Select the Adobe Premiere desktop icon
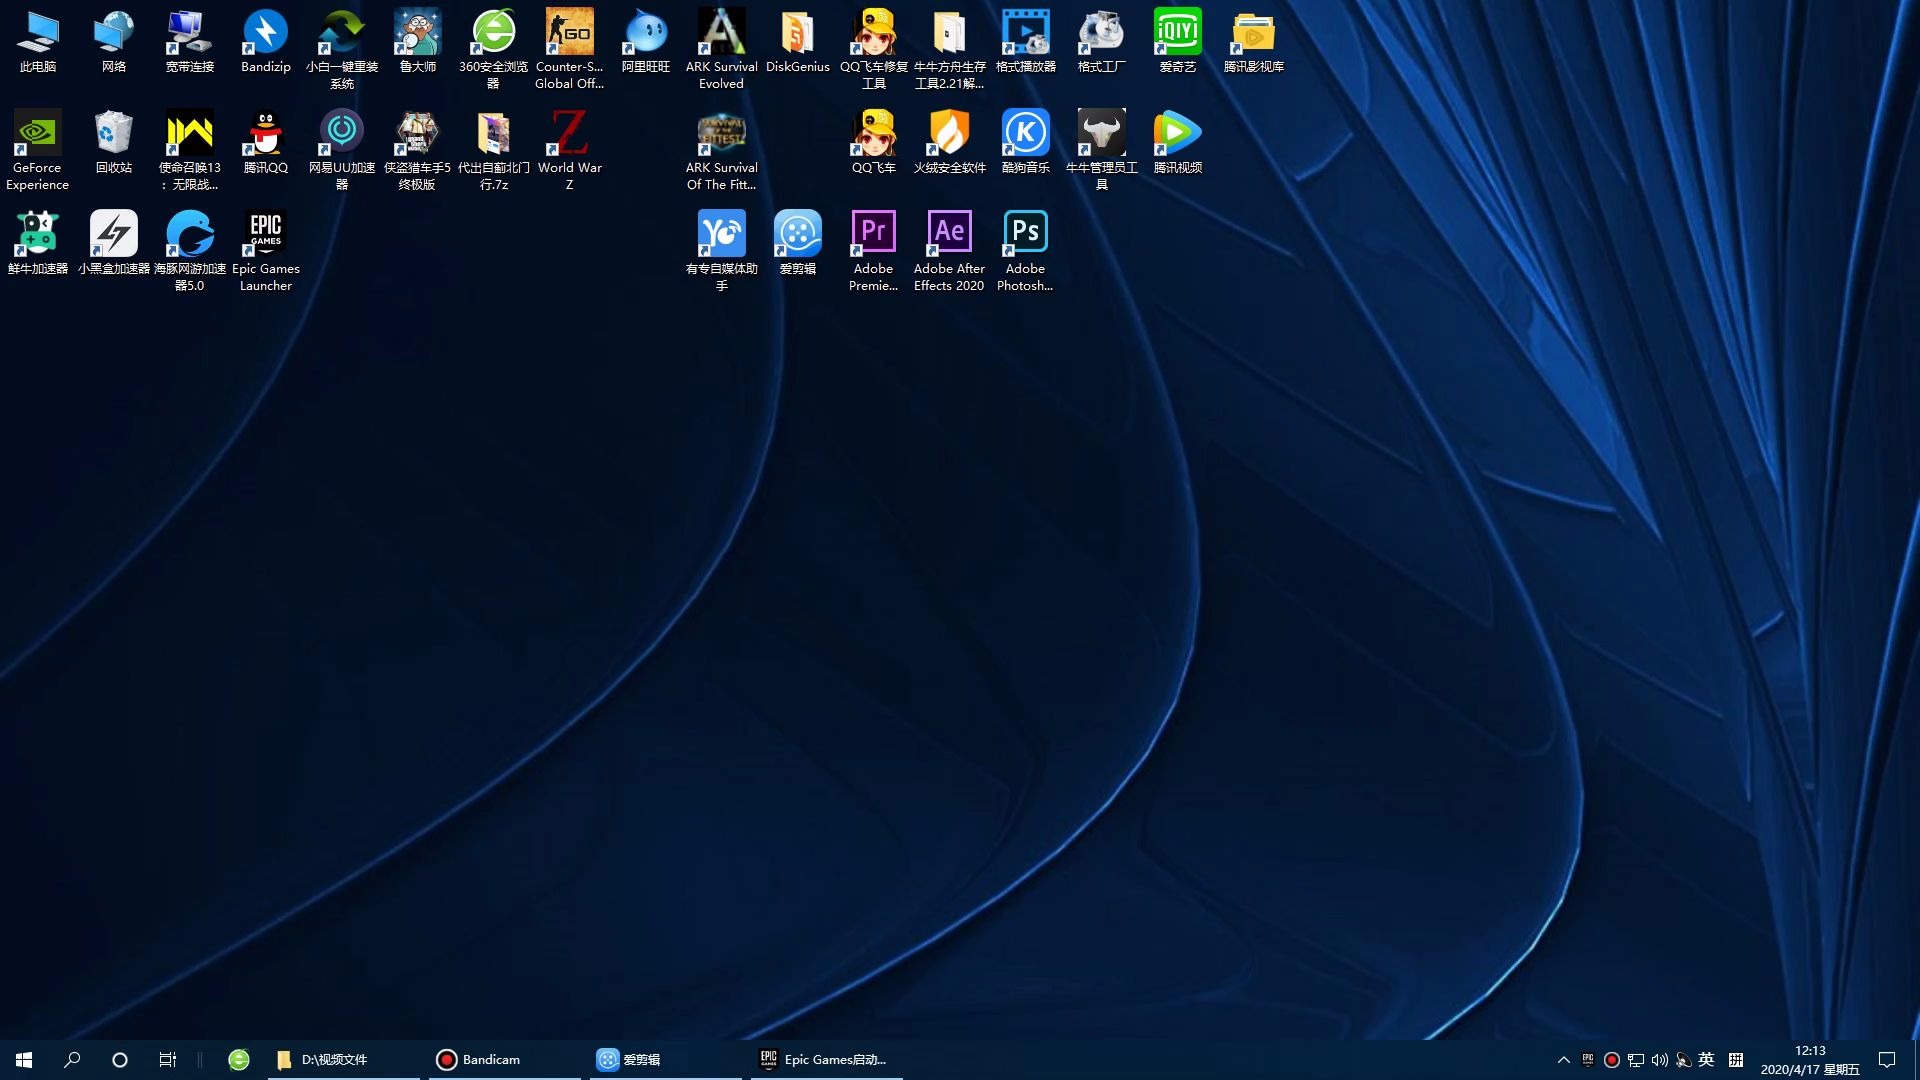 (x=873, y=233)
